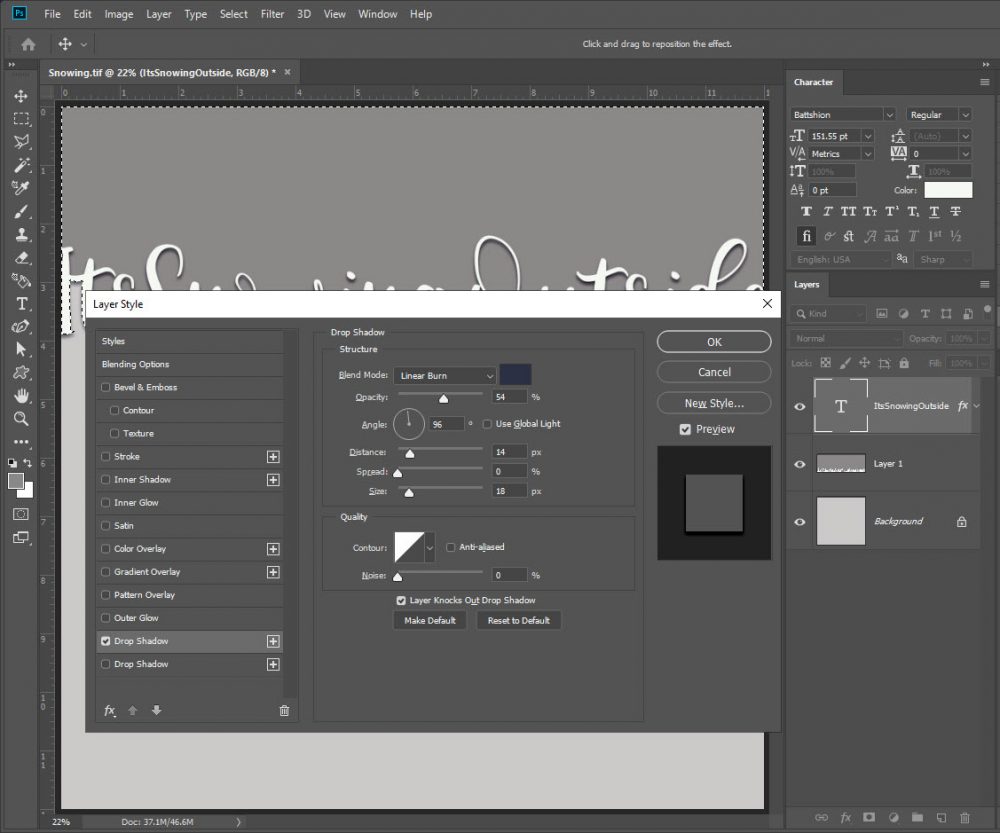
Task: Open the Filter menu
Action: coord(272,14)
